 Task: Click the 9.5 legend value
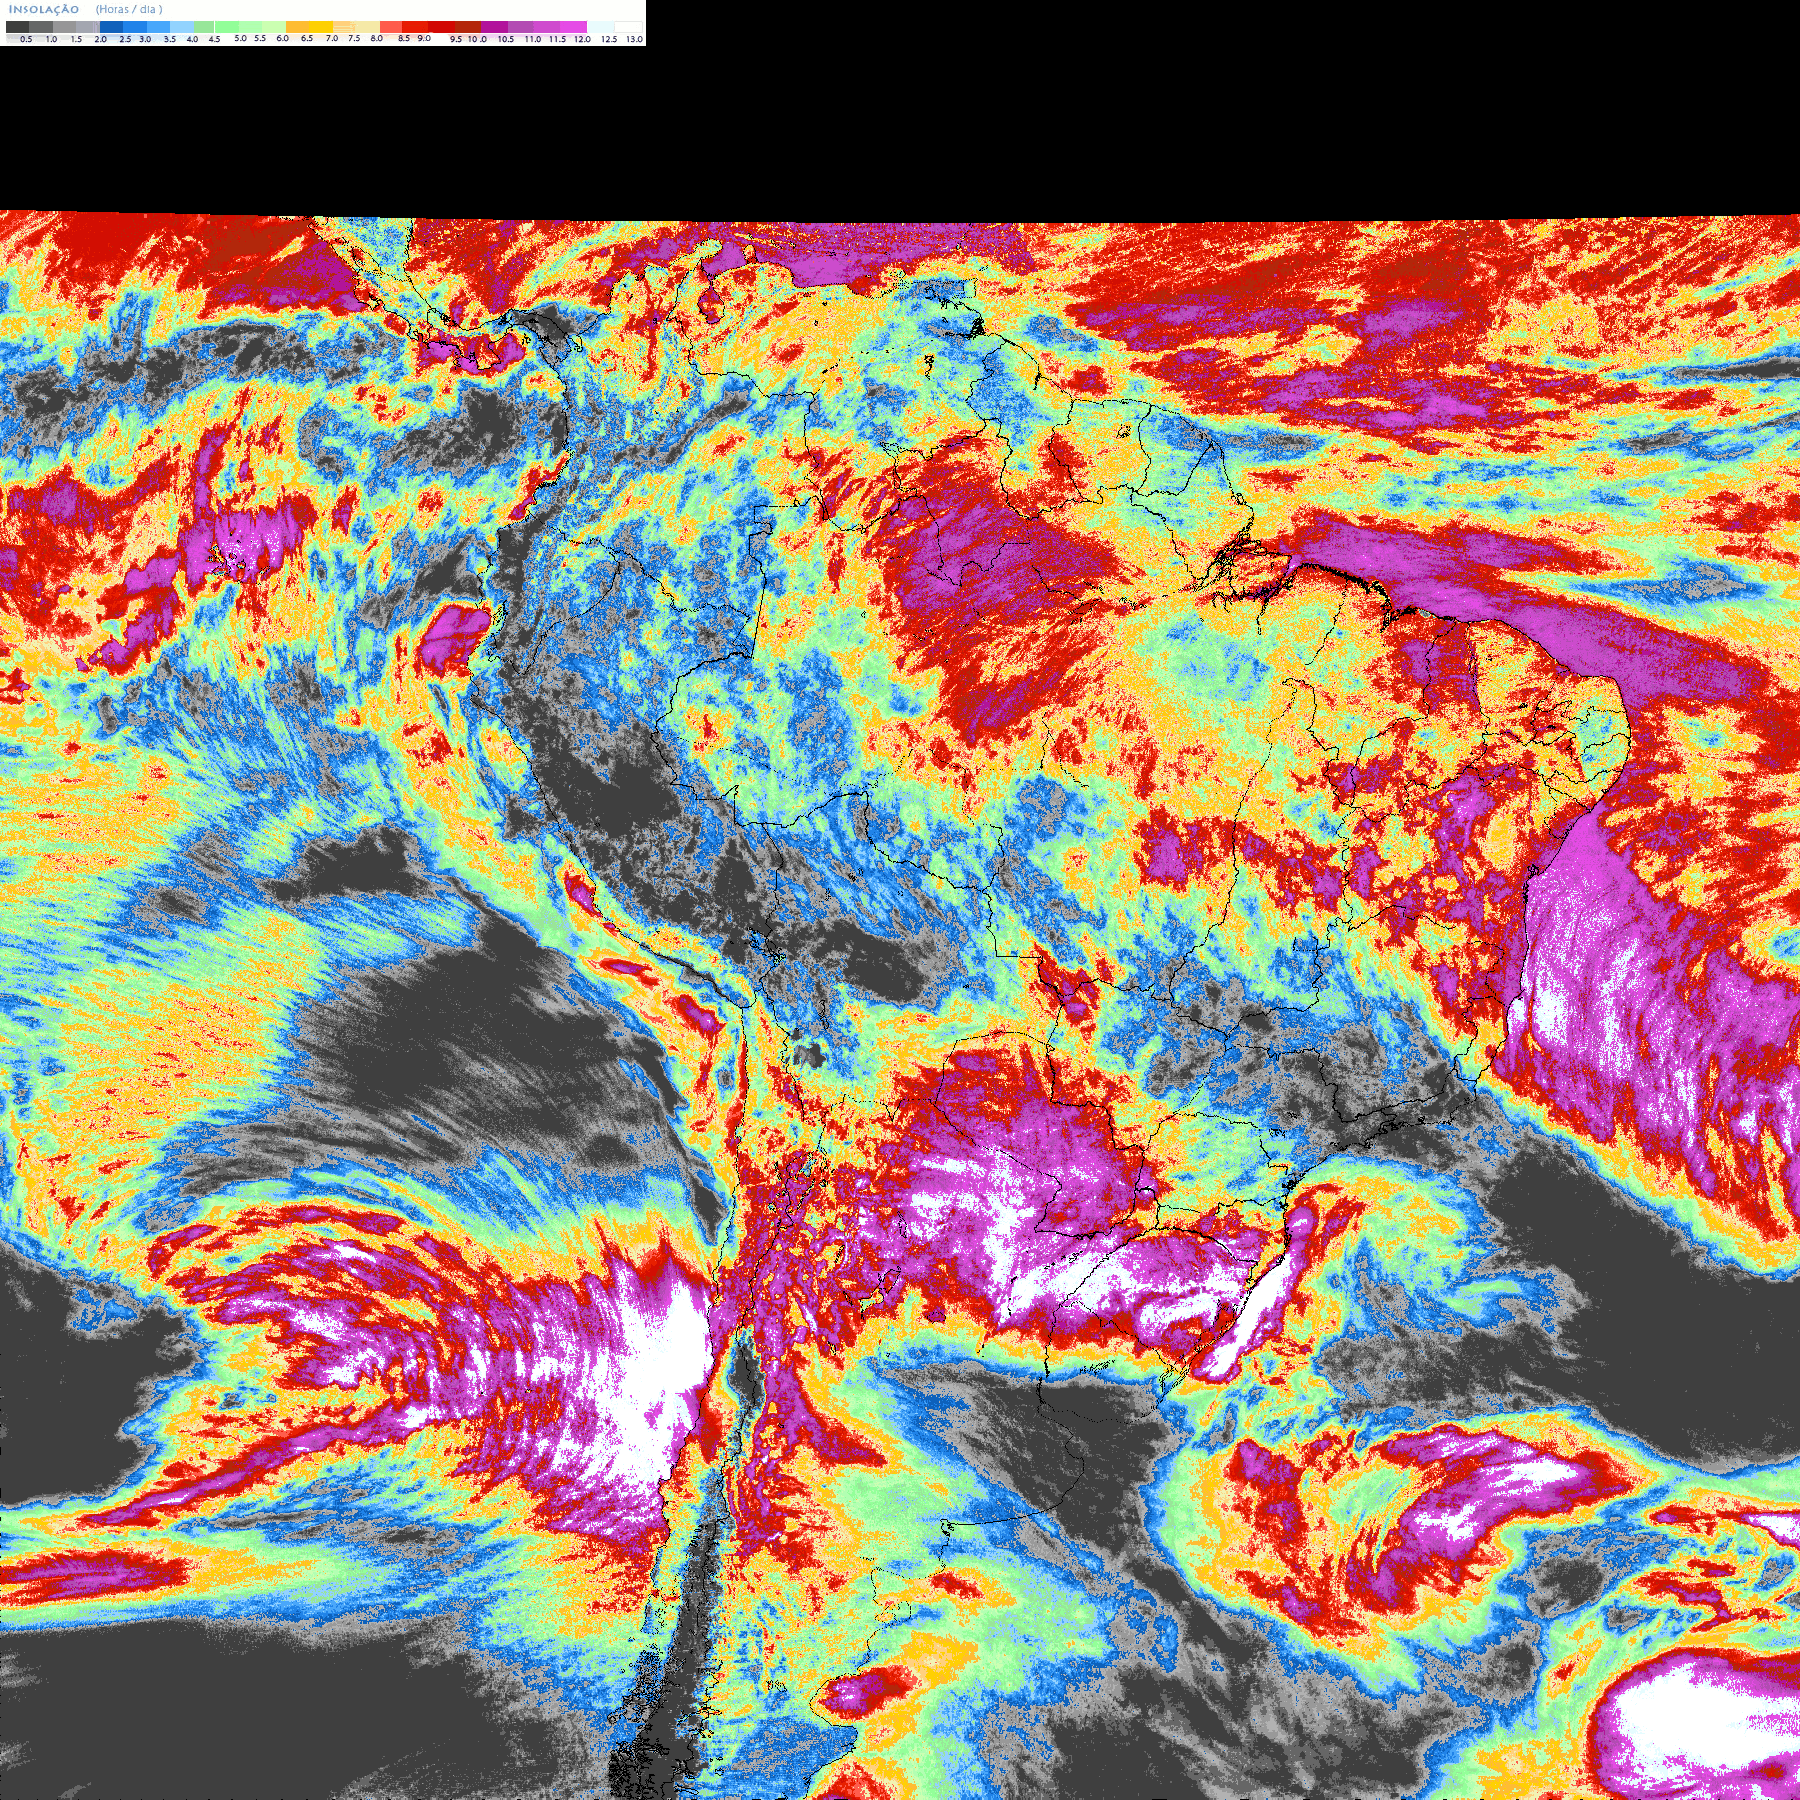coord(456,39)
